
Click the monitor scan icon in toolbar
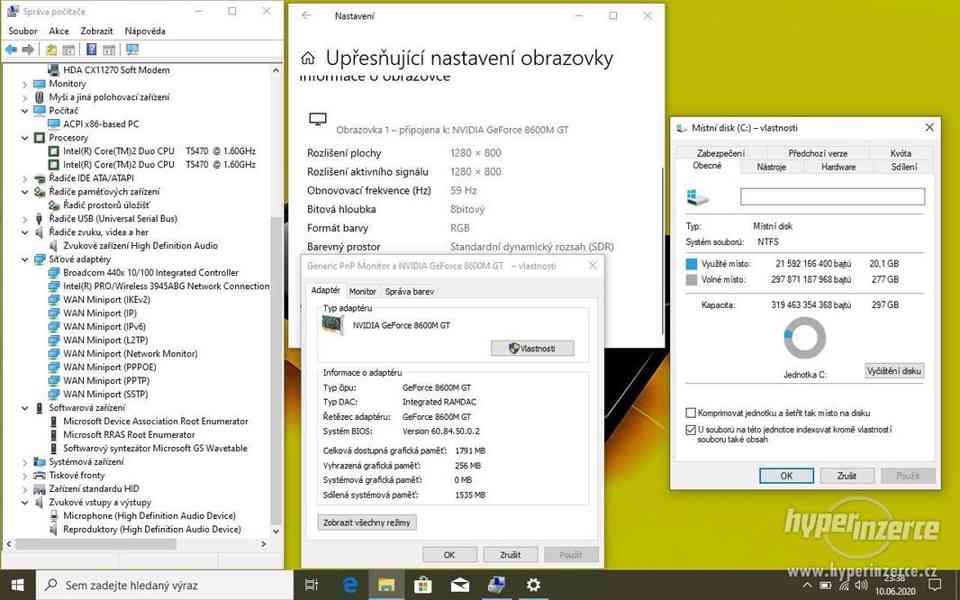(132, 50)
